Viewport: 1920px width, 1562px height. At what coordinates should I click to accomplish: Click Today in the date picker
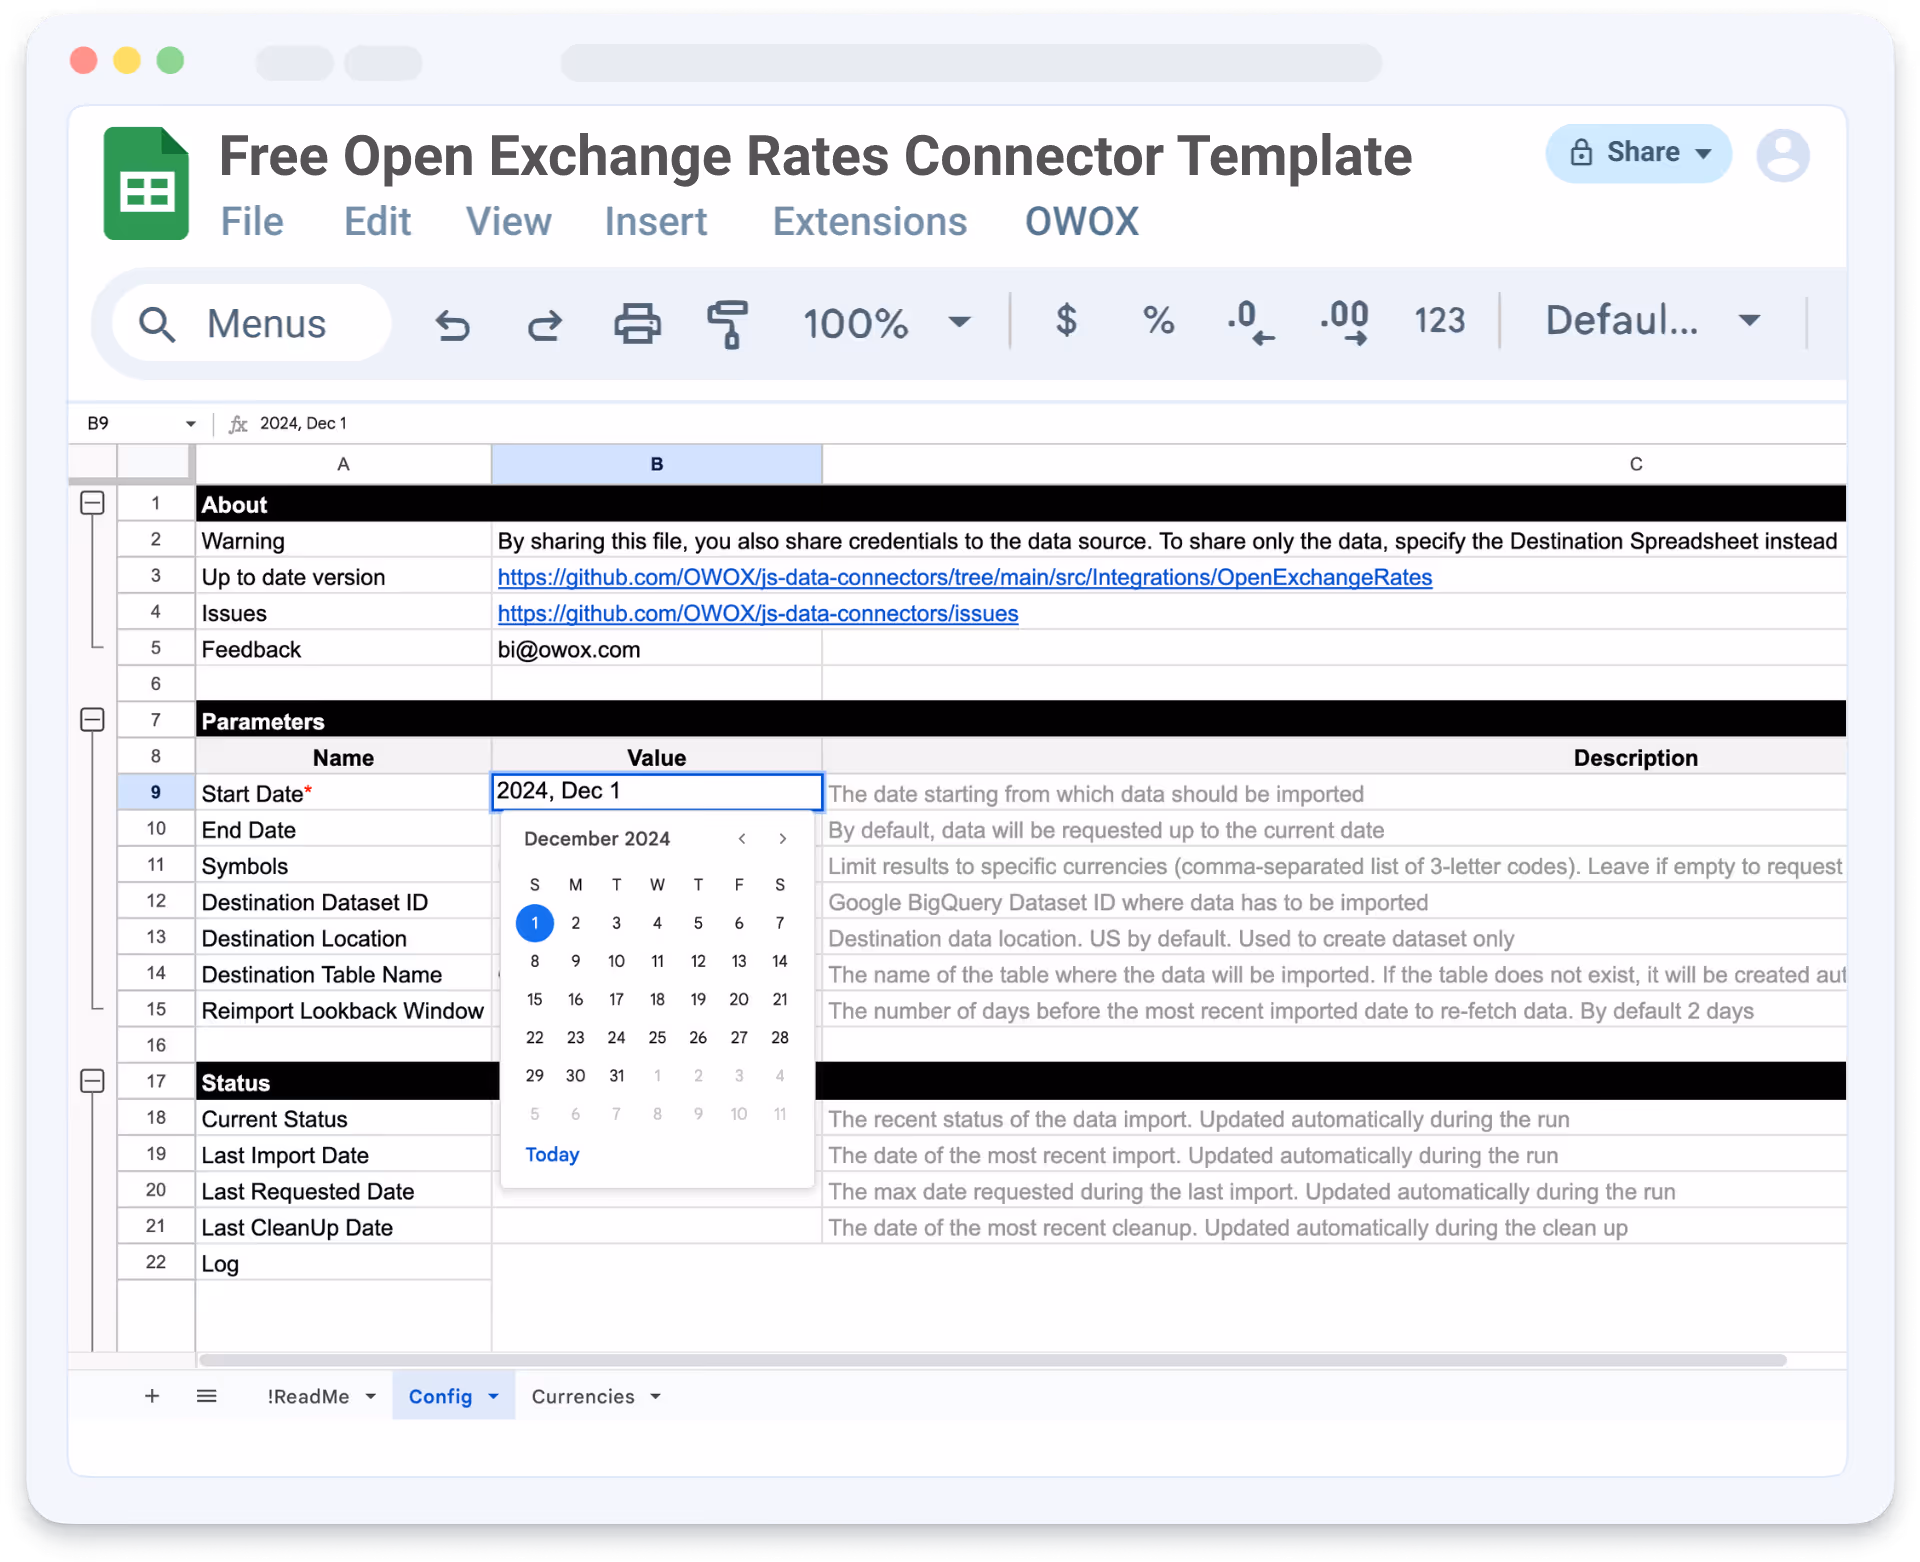552,1154
